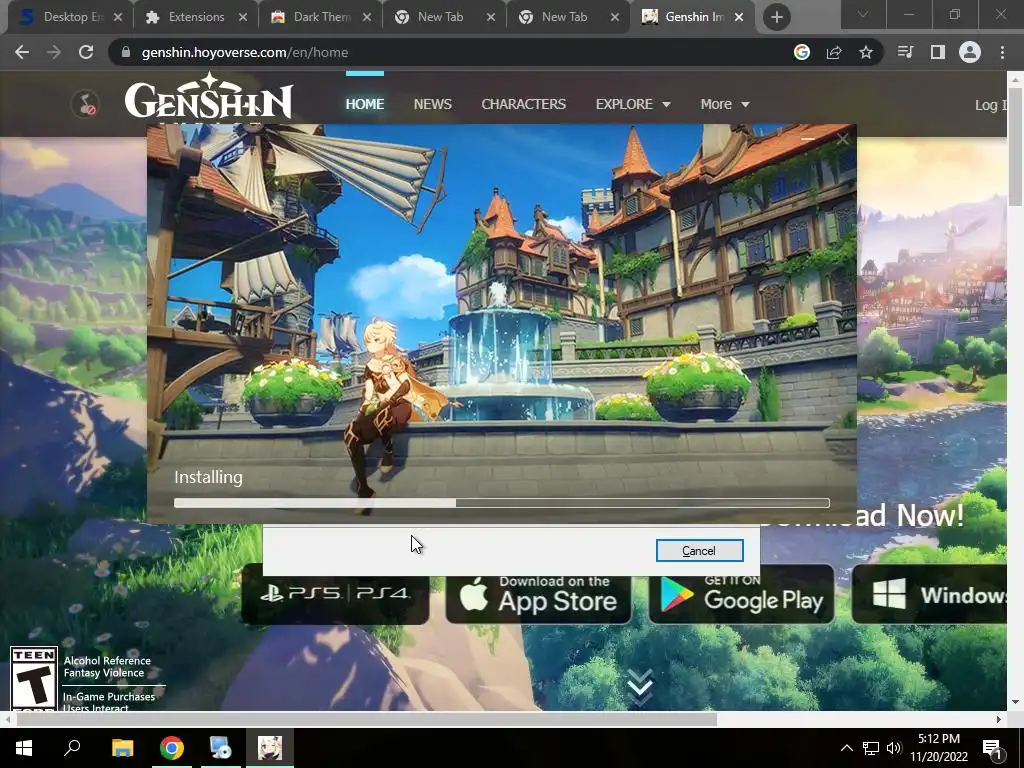Switch to the Dark Theme tab

[320, 17]
